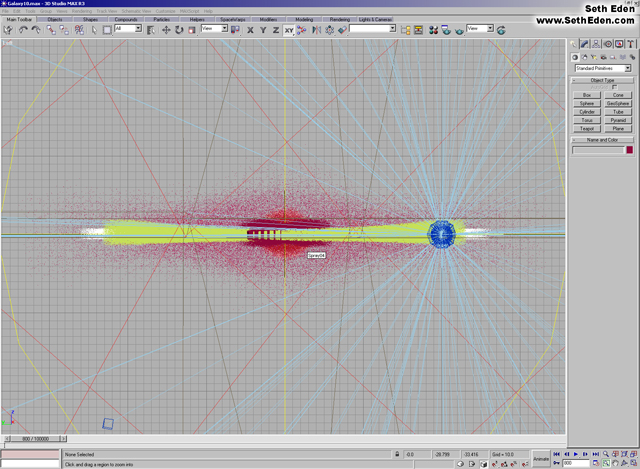
Task: Switch to the Particles toolbar tab
Action: click(x=162, y=19)
